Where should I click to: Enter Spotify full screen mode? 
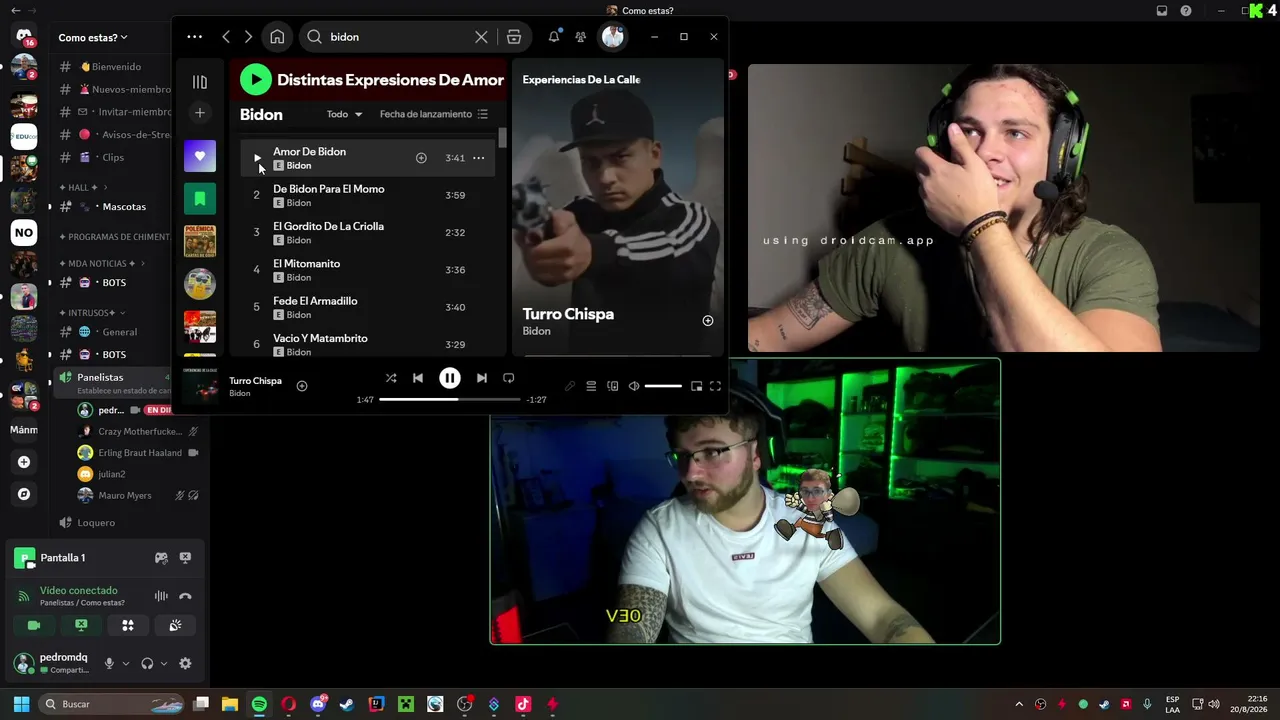click(x=715, y=386)
